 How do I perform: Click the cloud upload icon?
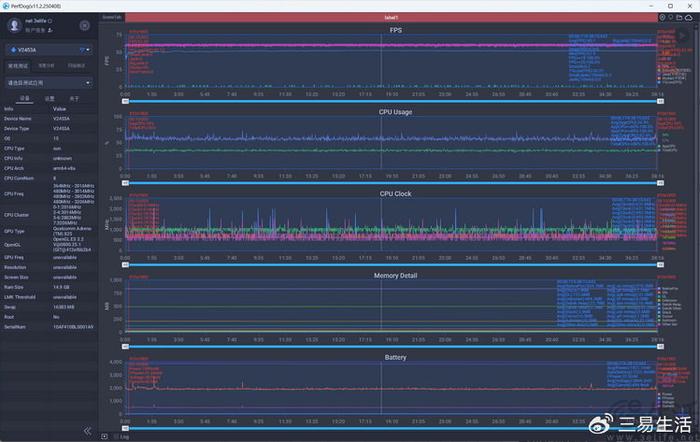coord(689,17)
